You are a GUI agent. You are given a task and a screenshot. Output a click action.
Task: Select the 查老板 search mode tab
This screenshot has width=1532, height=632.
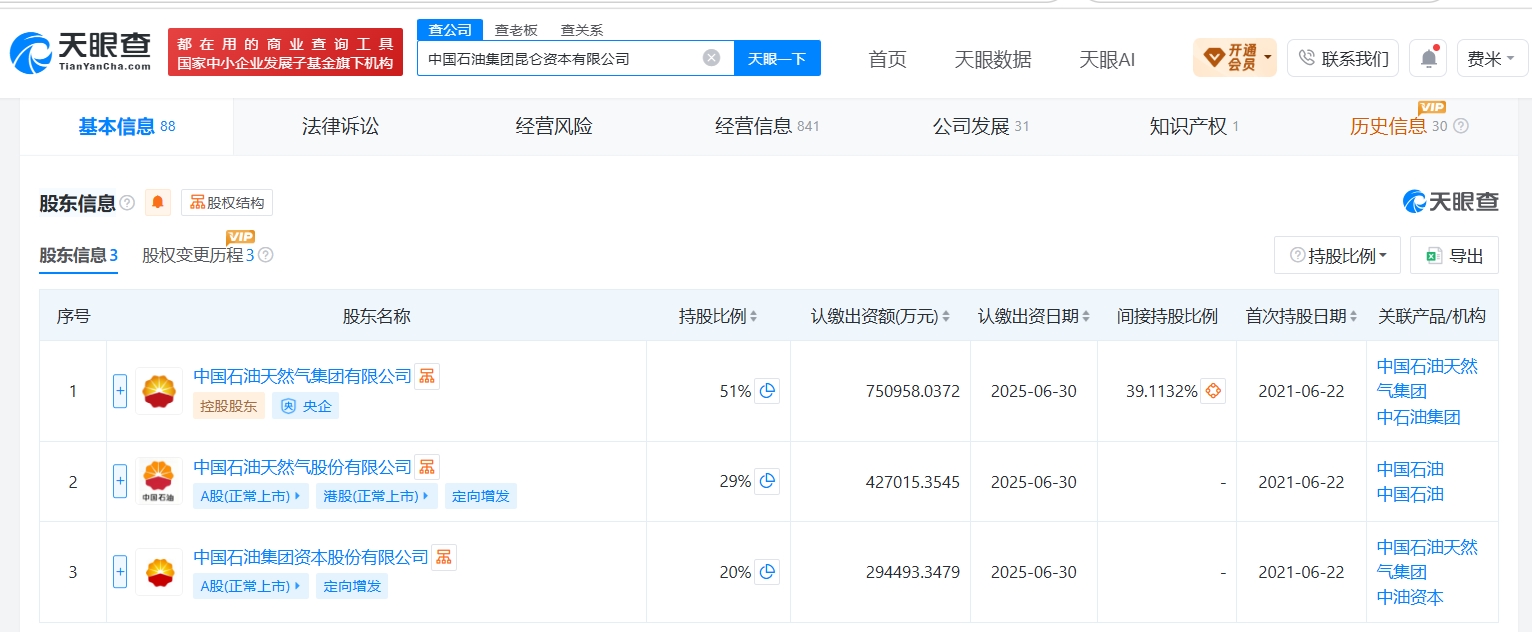pyautogui.click(x=516, y=30)
